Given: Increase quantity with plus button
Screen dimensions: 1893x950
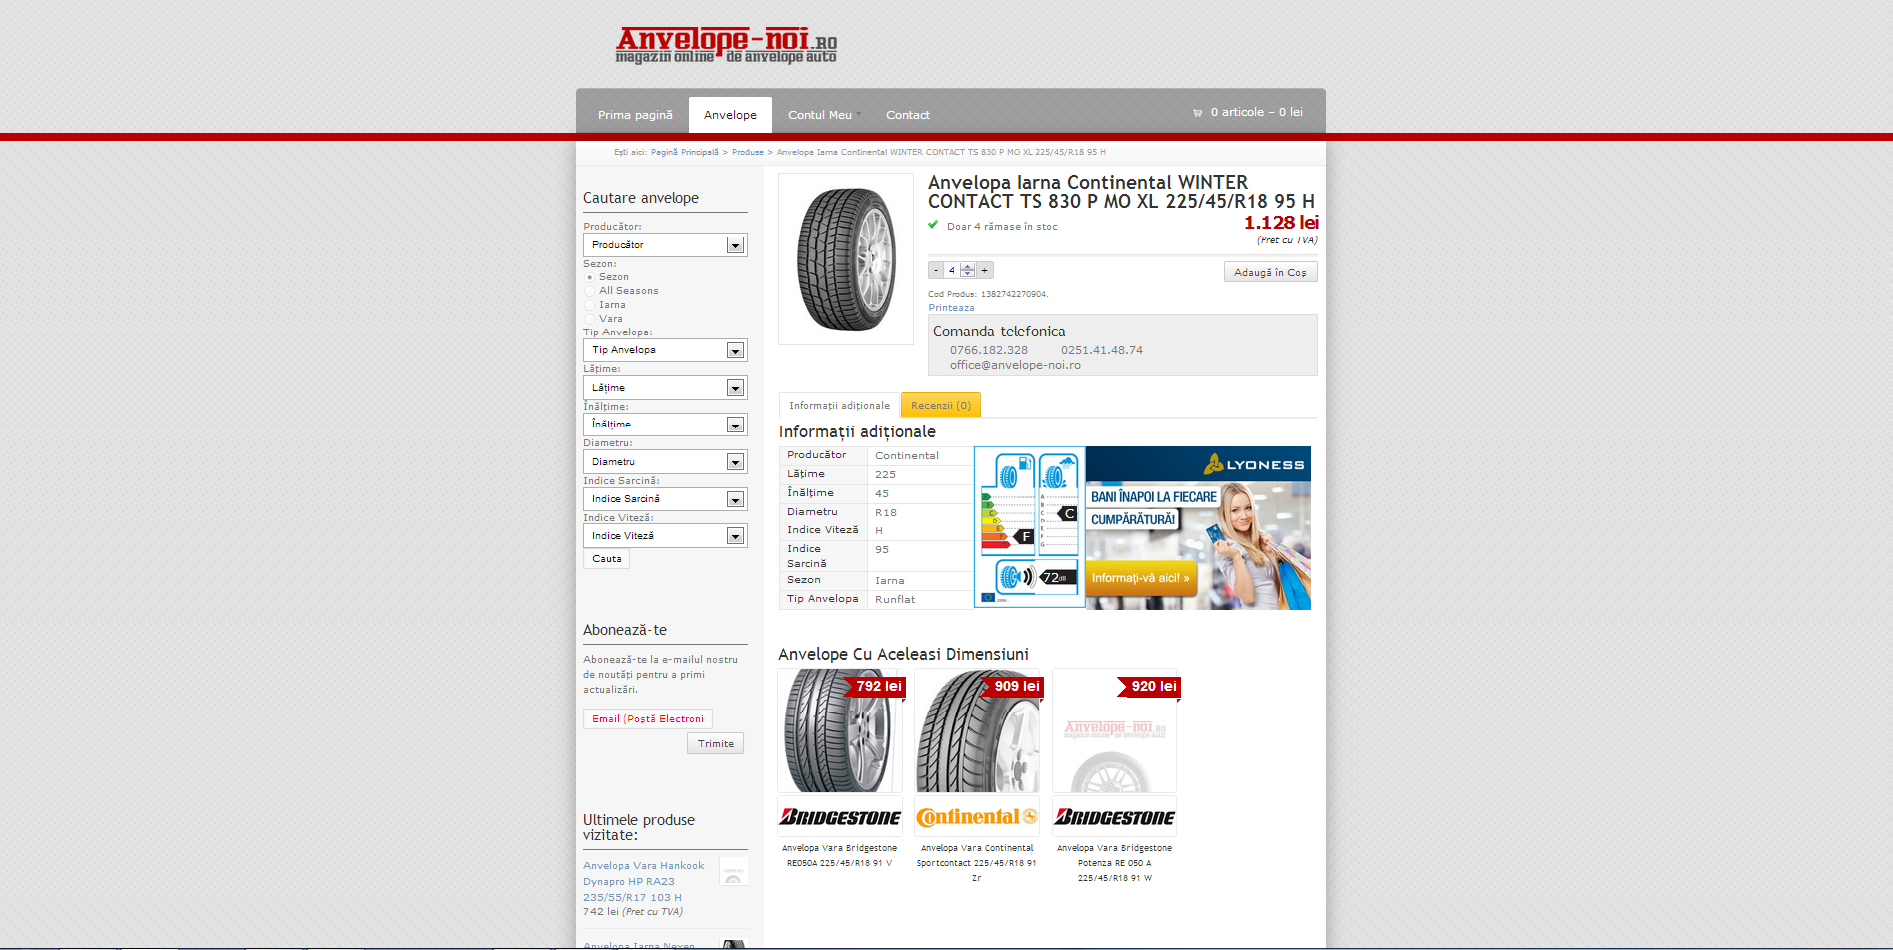Looking at the screenshot, I should click(985, 270).
